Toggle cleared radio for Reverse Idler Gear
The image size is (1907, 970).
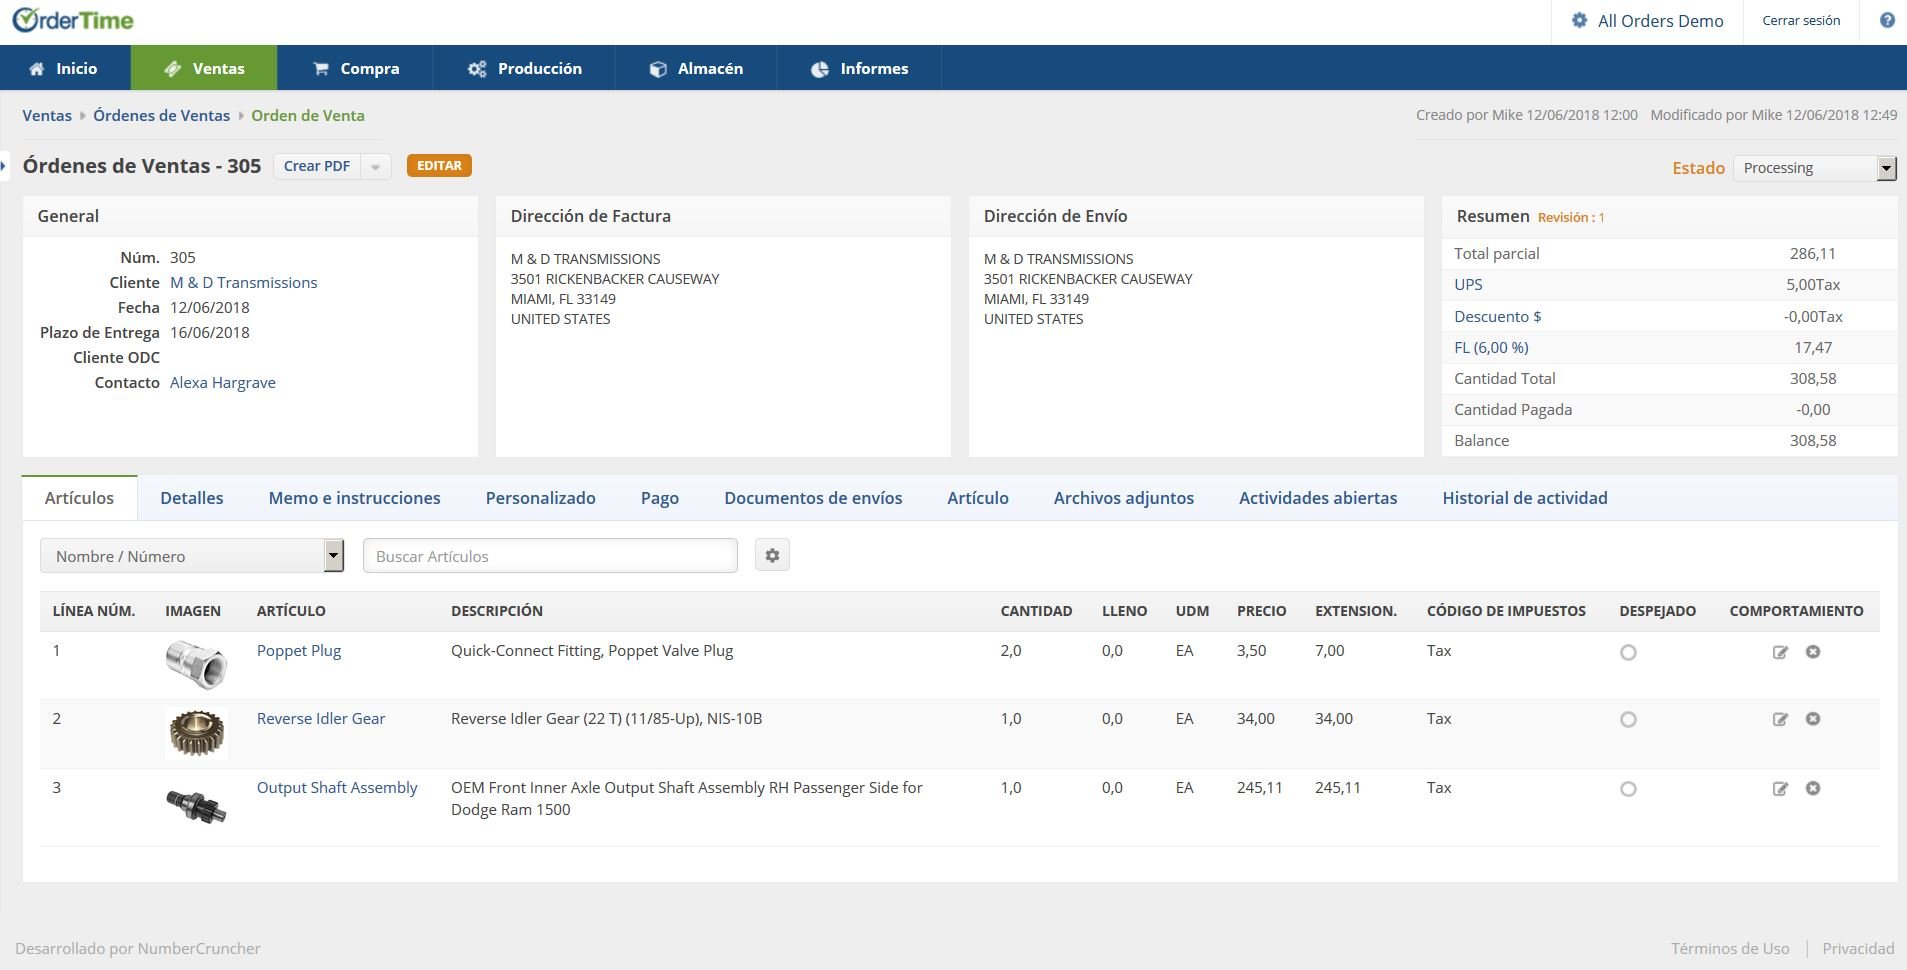[x=1628, y=720]
